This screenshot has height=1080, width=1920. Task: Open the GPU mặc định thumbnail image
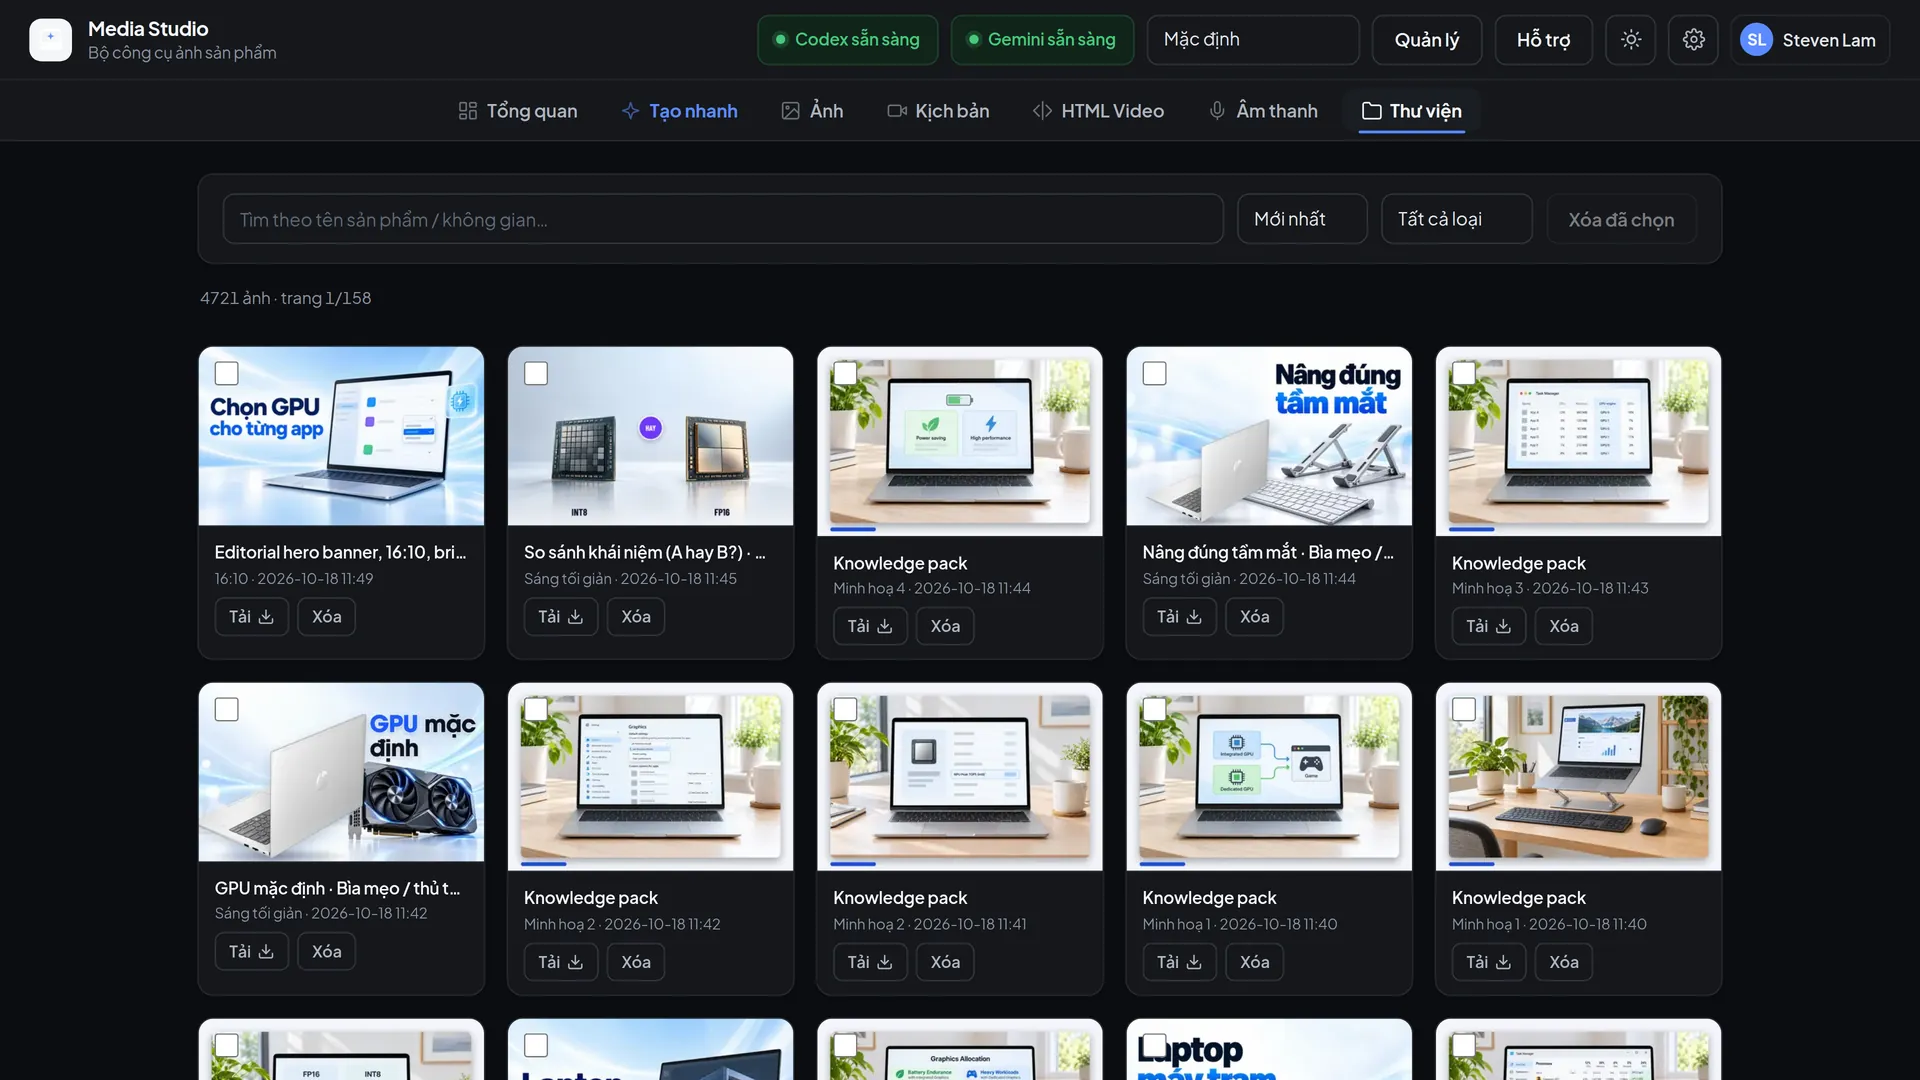(341, 772)
